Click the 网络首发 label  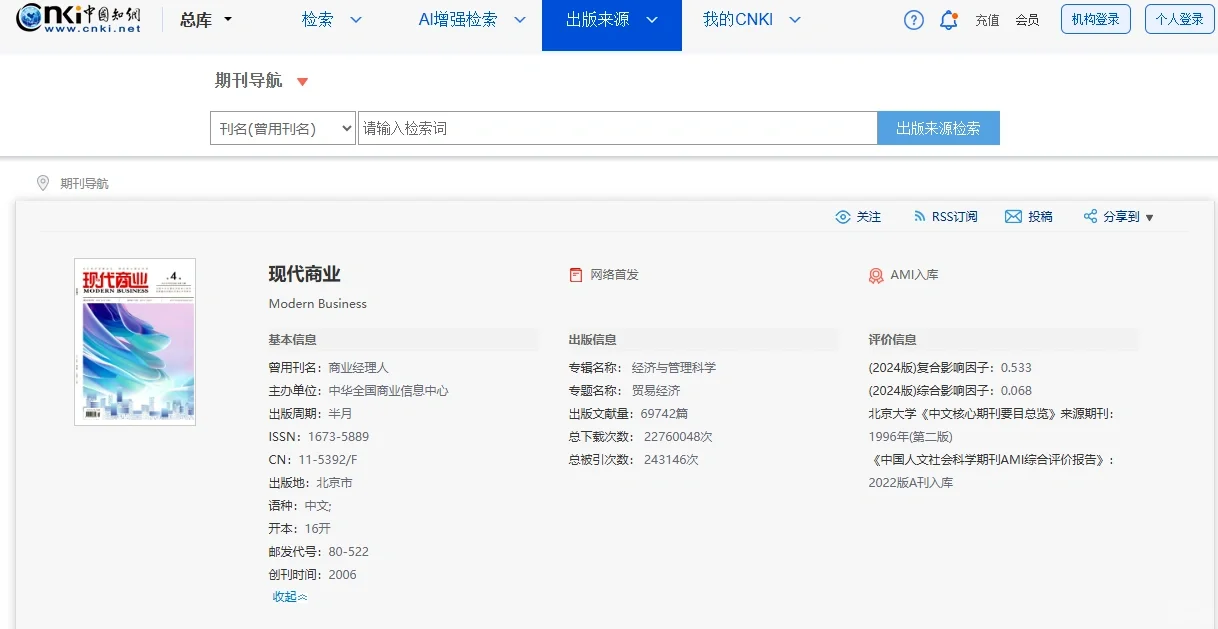point(614,275)
